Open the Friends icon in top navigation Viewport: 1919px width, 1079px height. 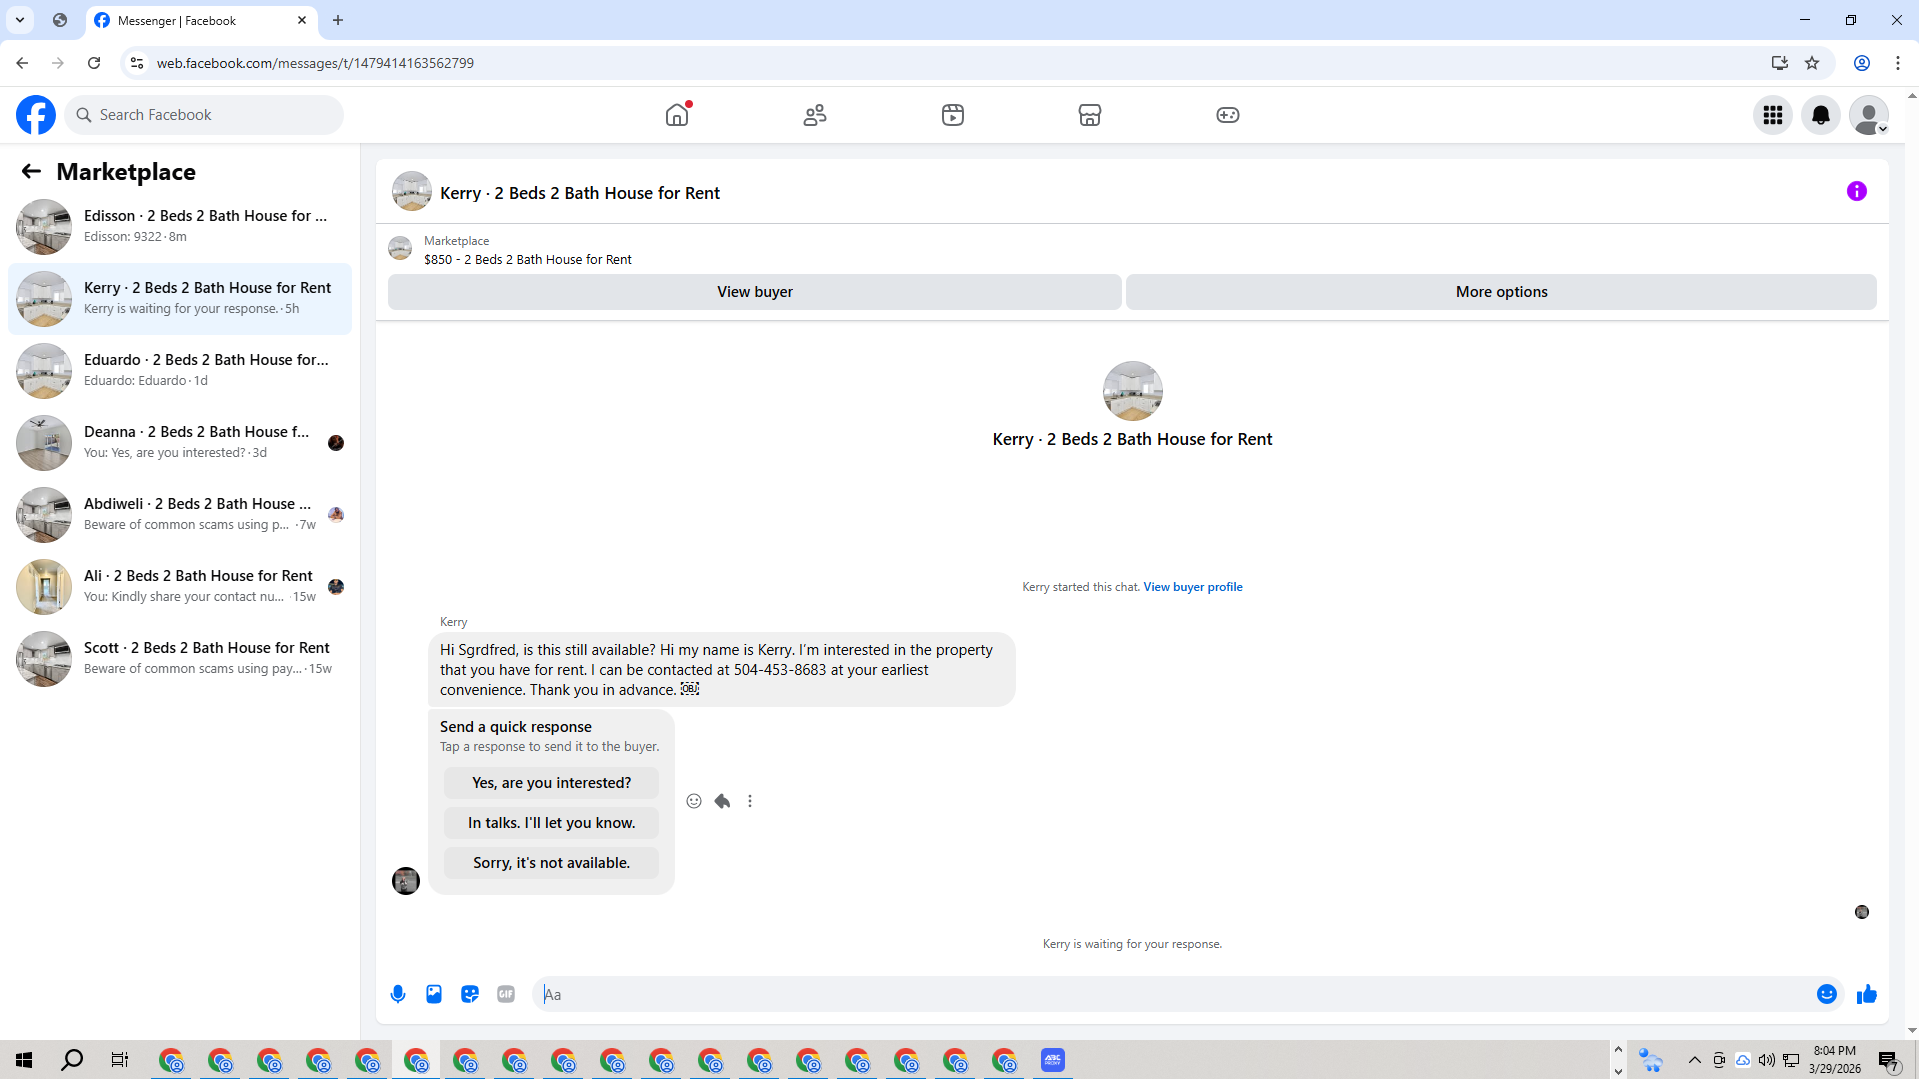pos(815,115)
